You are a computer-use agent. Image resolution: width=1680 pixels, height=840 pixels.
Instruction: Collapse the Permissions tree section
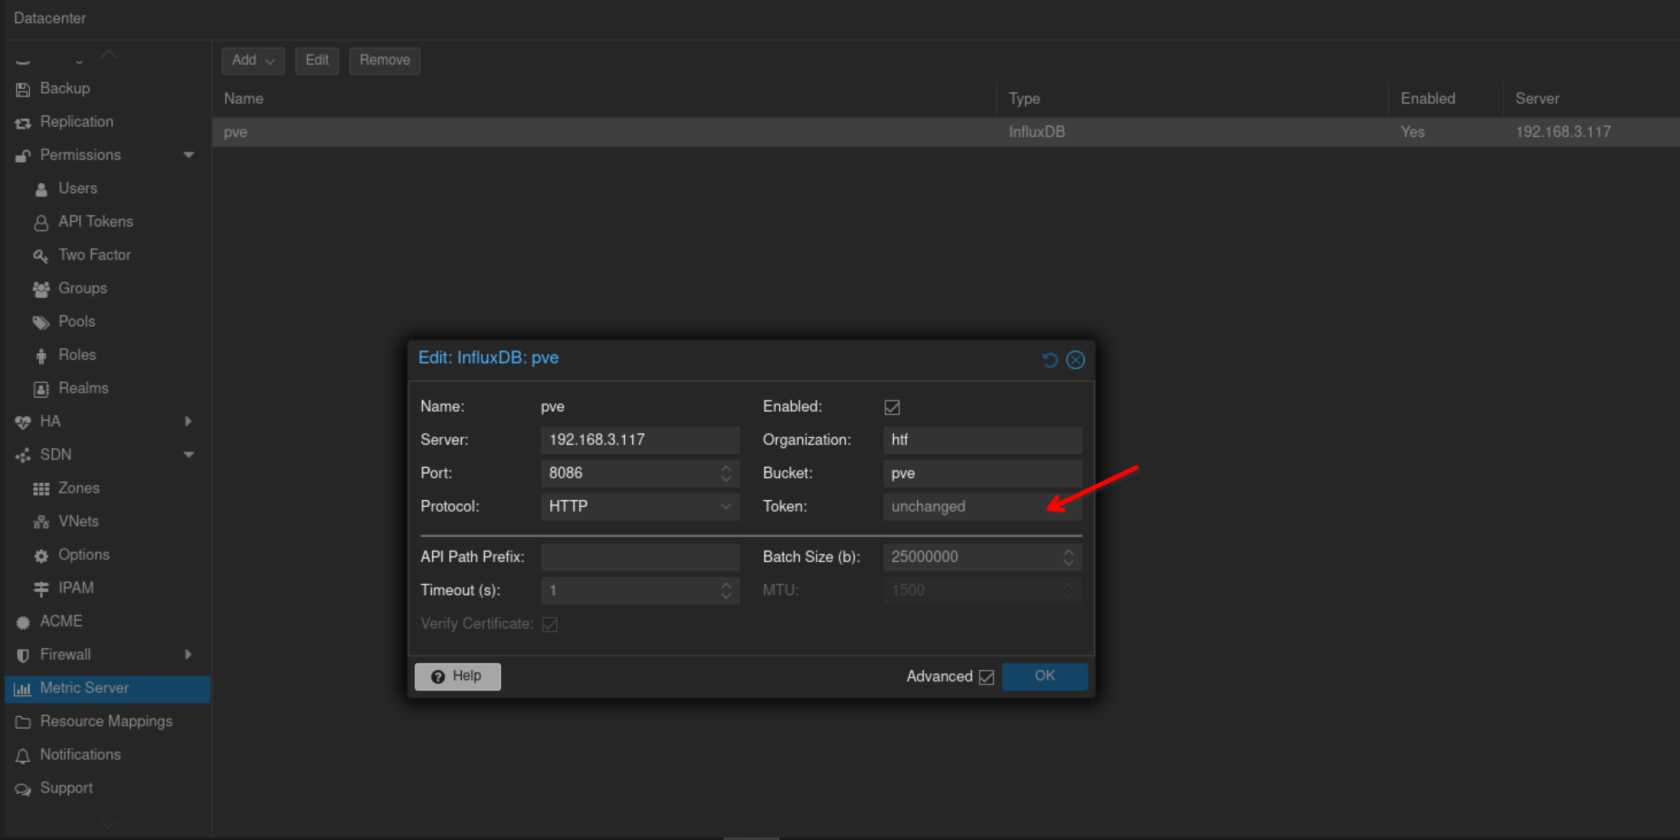click(x=189, y=155)
